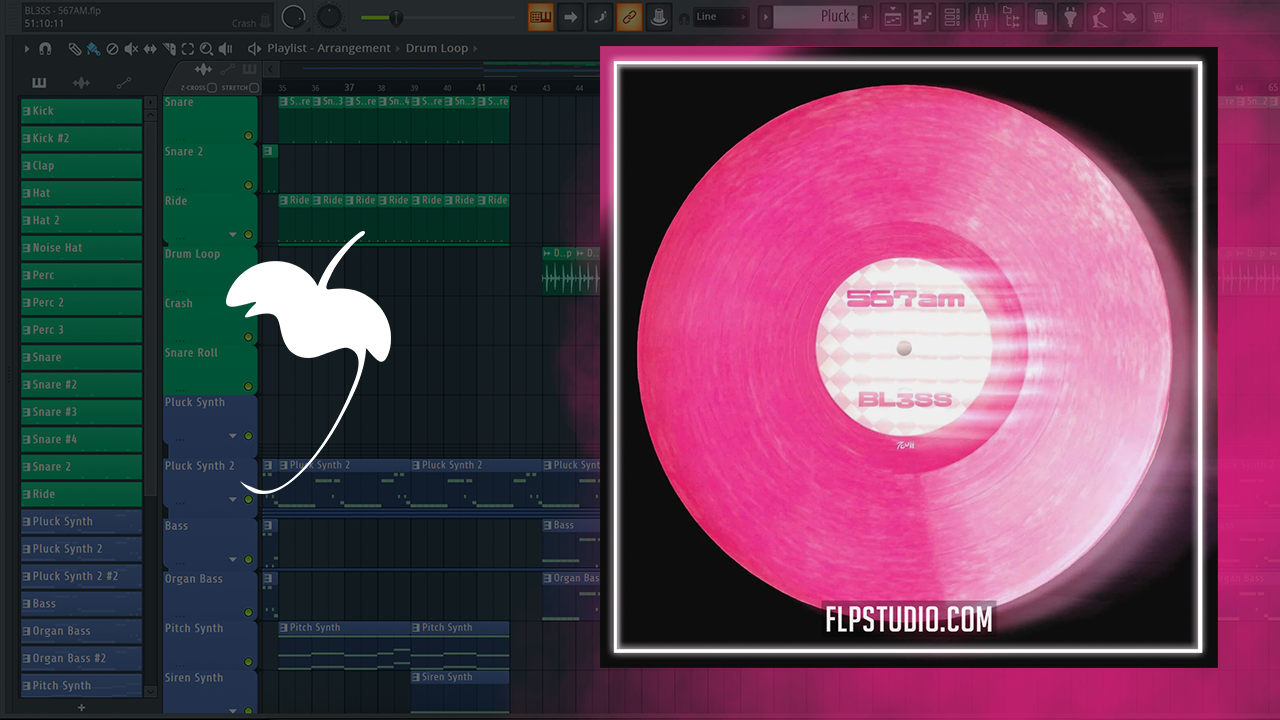Select the Zoom tool in playlist toolbar
This screenshot has width=1280, height=720.
(206, 48)
